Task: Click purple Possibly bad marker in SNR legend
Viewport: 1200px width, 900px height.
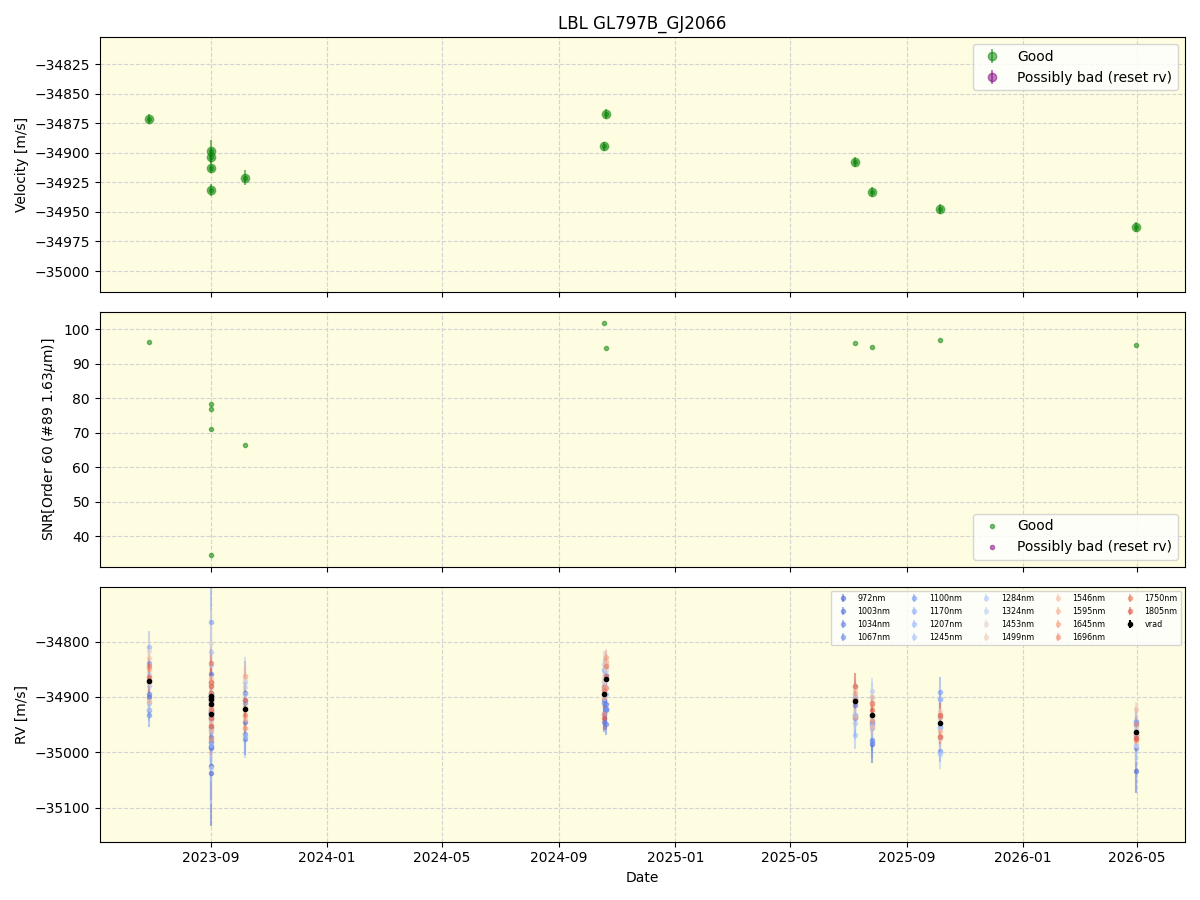Action: (x=992, y=547)
